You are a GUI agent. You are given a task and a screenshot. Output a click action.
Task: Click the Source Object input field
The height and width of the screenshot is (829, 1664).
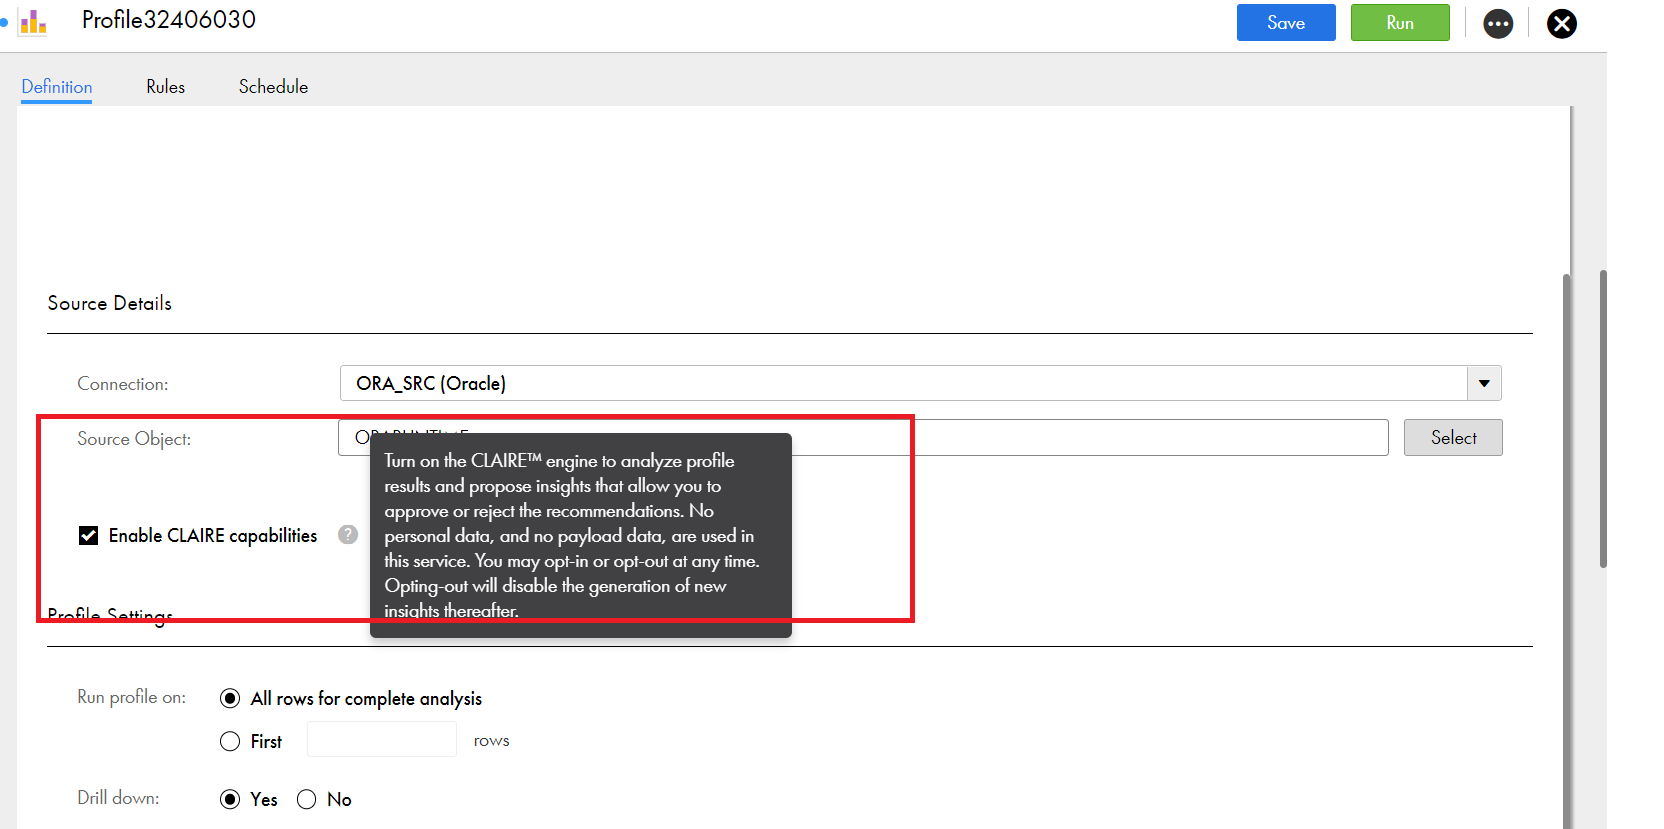coord(863,437)
